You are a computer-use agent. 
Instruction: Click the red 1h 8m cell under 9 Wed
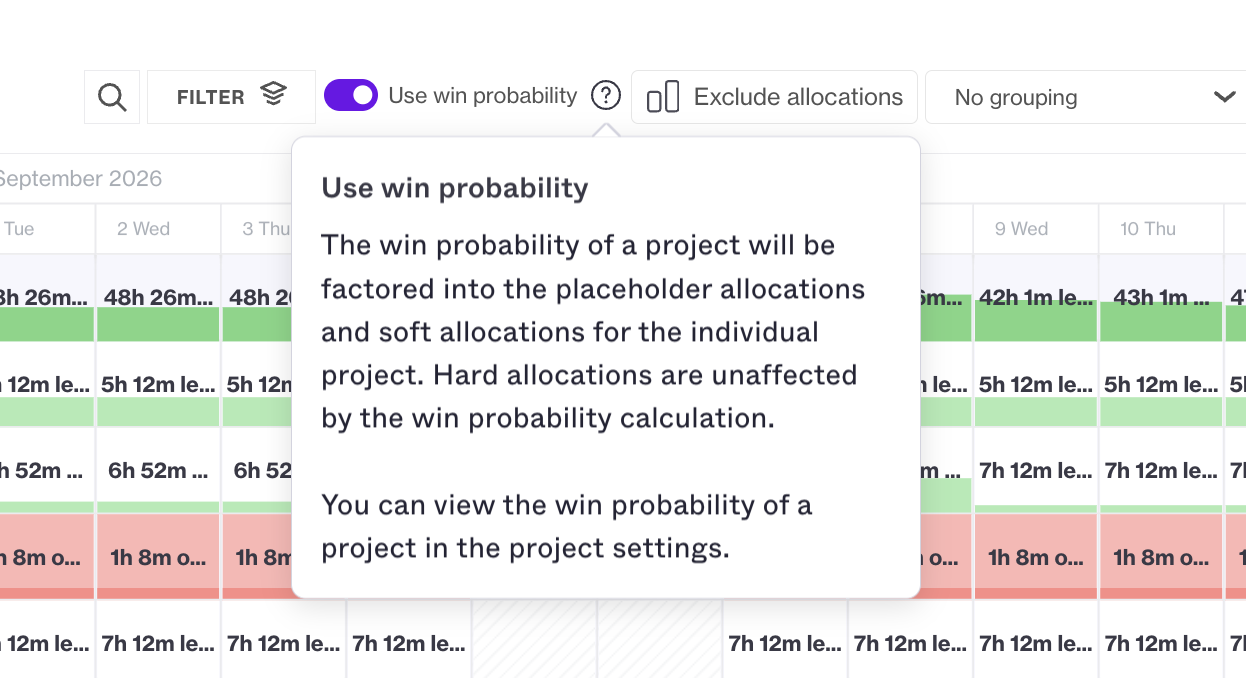point(1035,557)
